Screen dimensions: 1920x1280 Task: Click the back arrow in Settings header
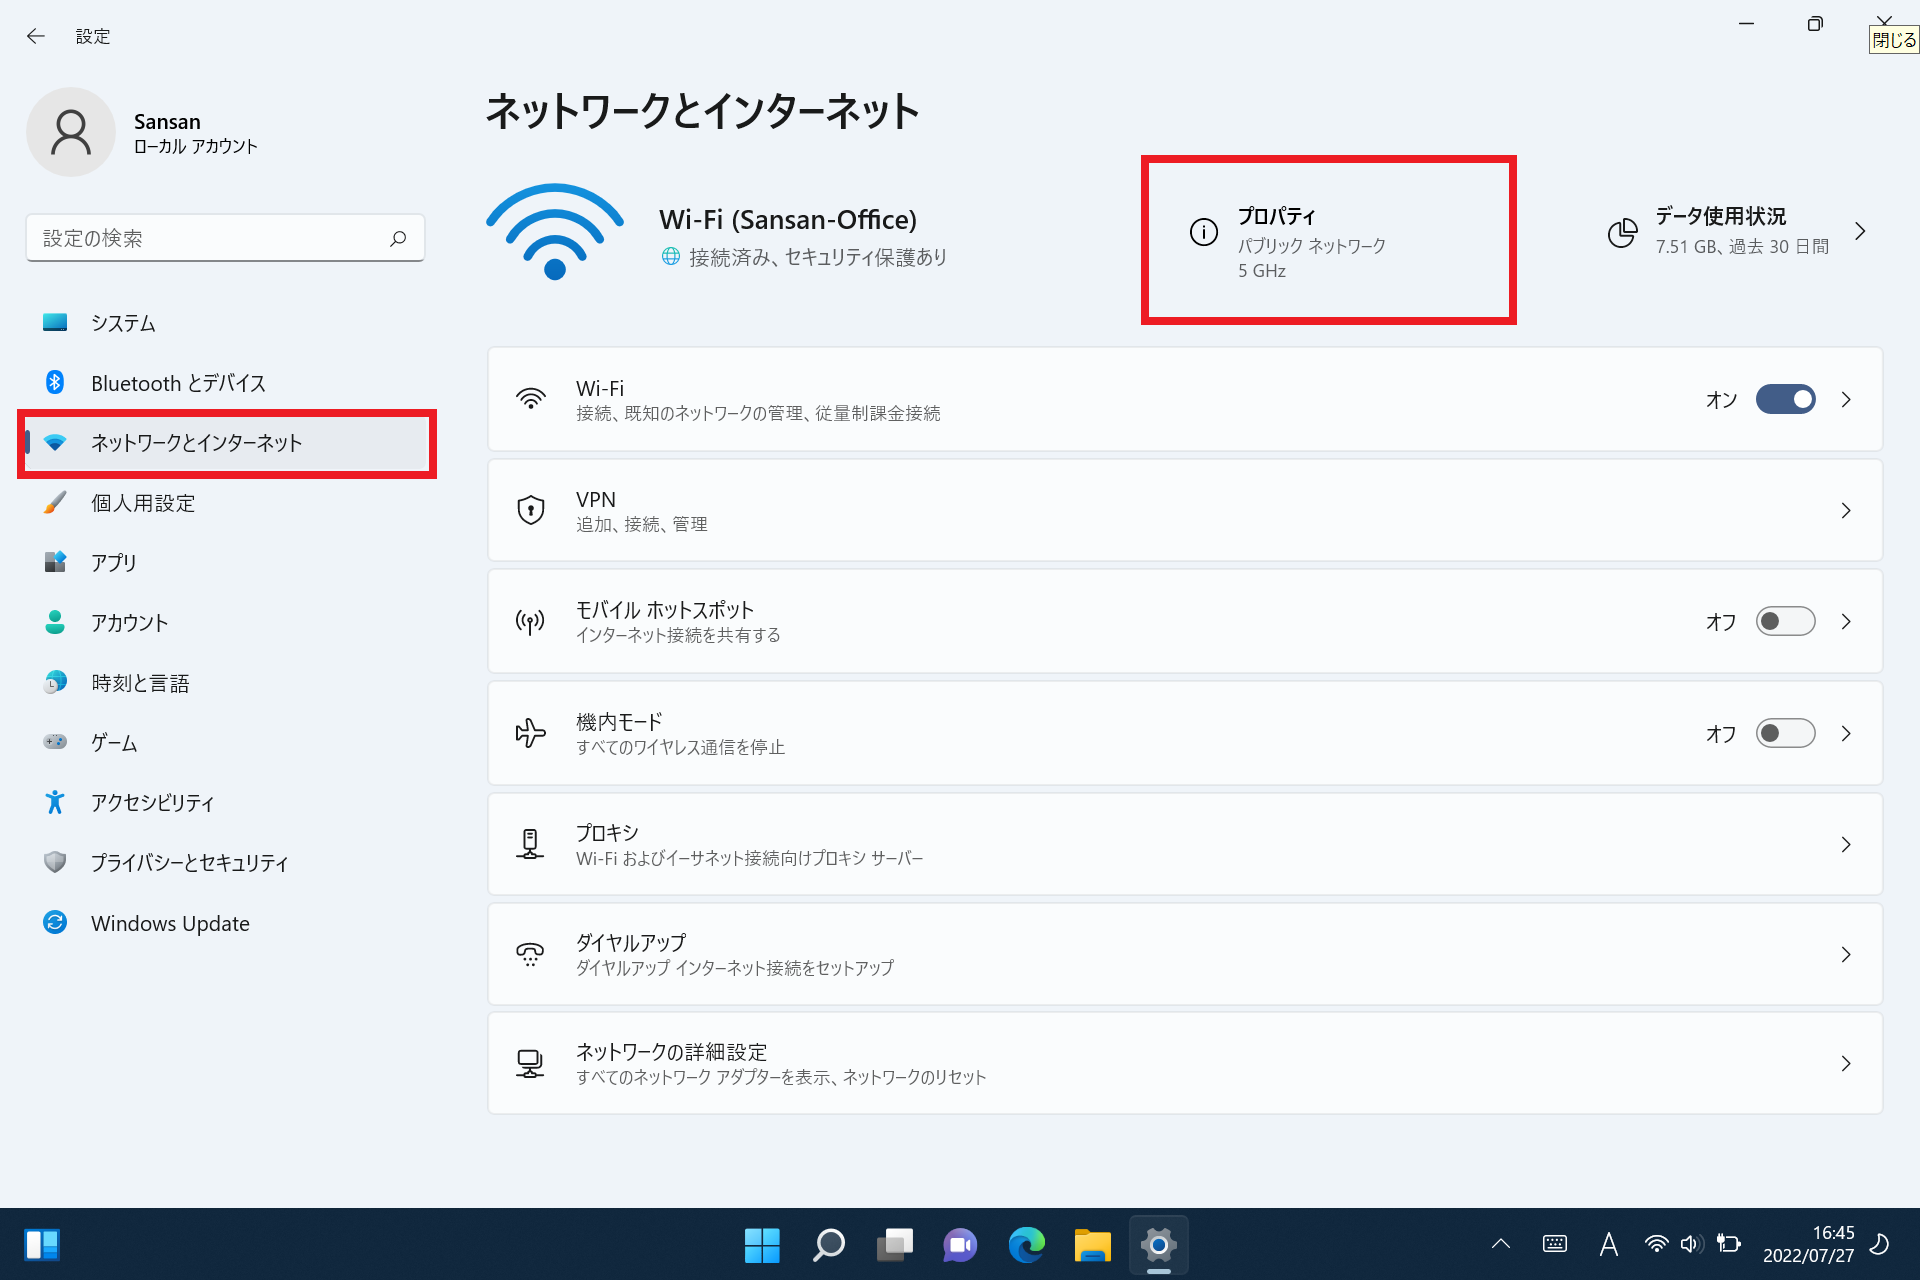(36, 36)
